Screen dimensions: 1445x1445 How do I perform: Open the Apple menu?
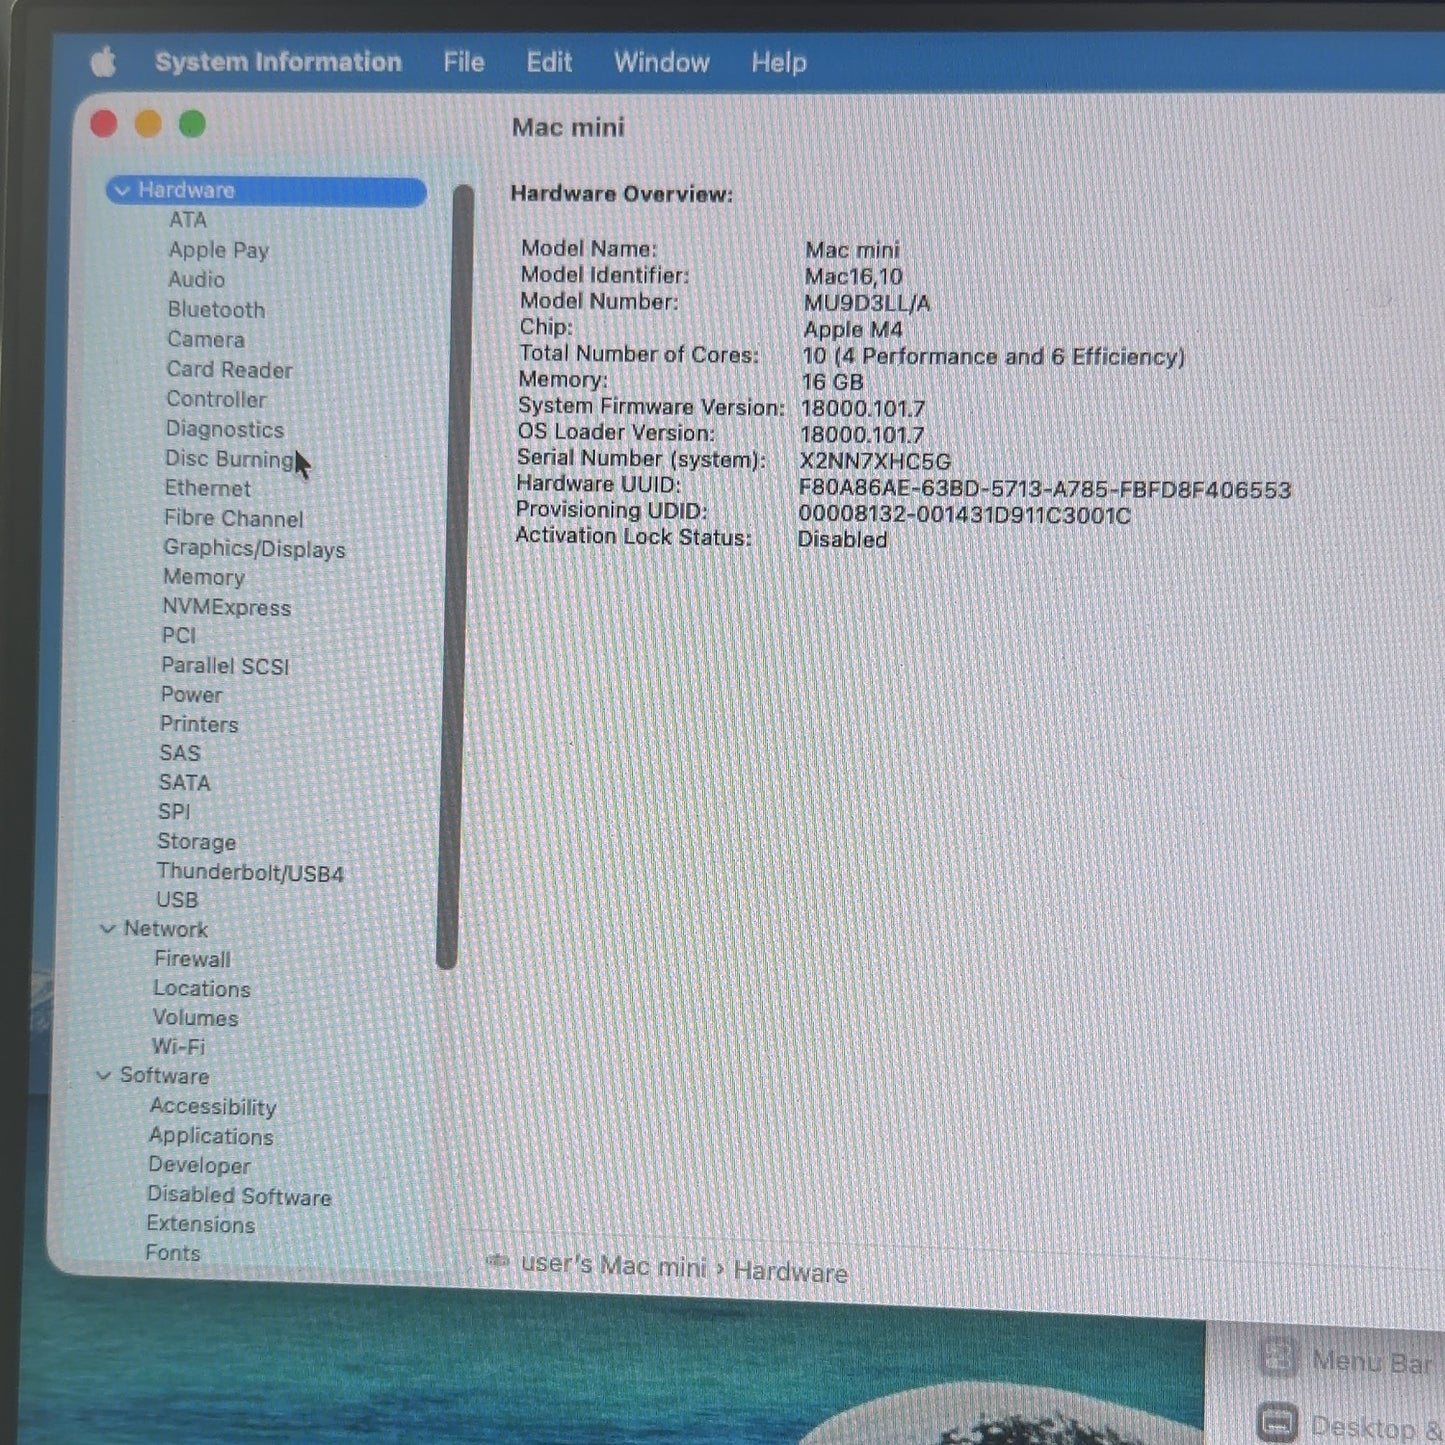103,62
